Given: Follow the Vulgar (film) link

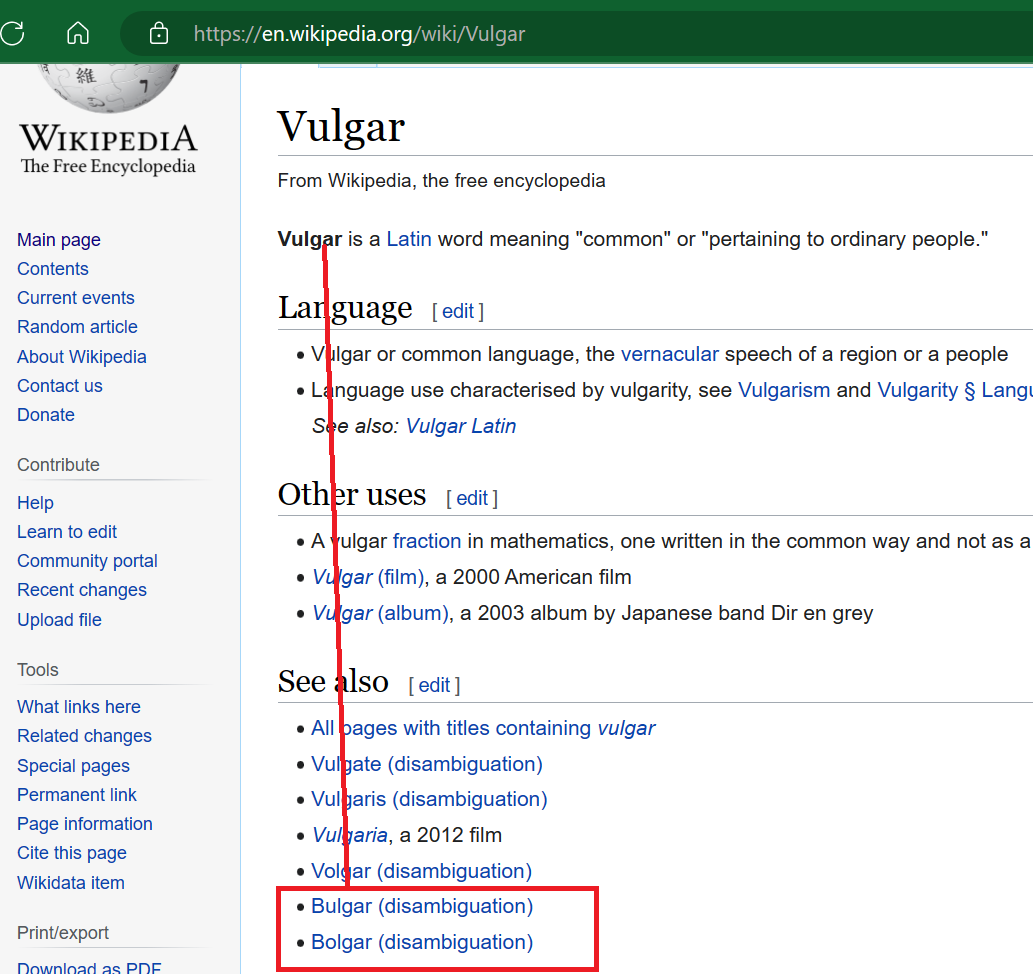Looking at the screenshot, I should [x=368, y=577].
